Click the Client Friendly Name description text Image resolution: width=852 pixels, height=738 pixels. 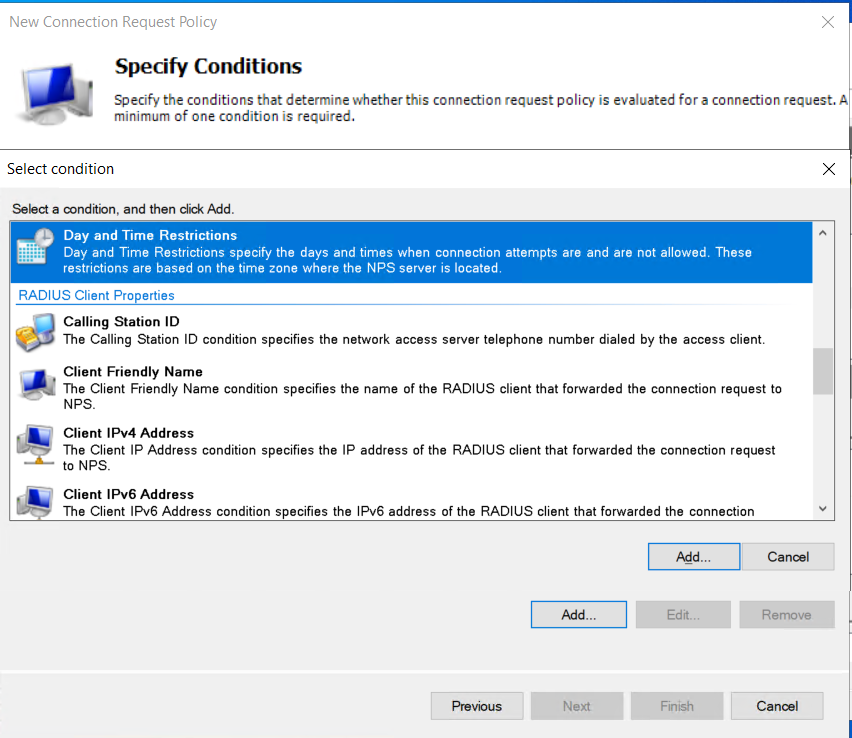point(423,396)
